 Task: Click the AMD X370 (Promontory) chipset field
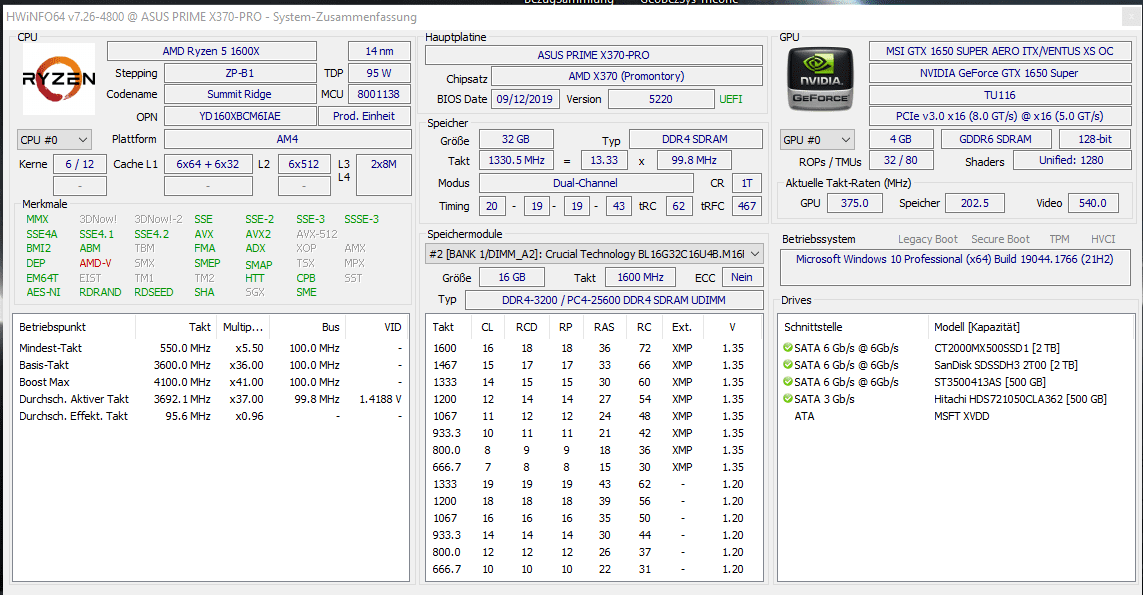(x=626, y=76)
